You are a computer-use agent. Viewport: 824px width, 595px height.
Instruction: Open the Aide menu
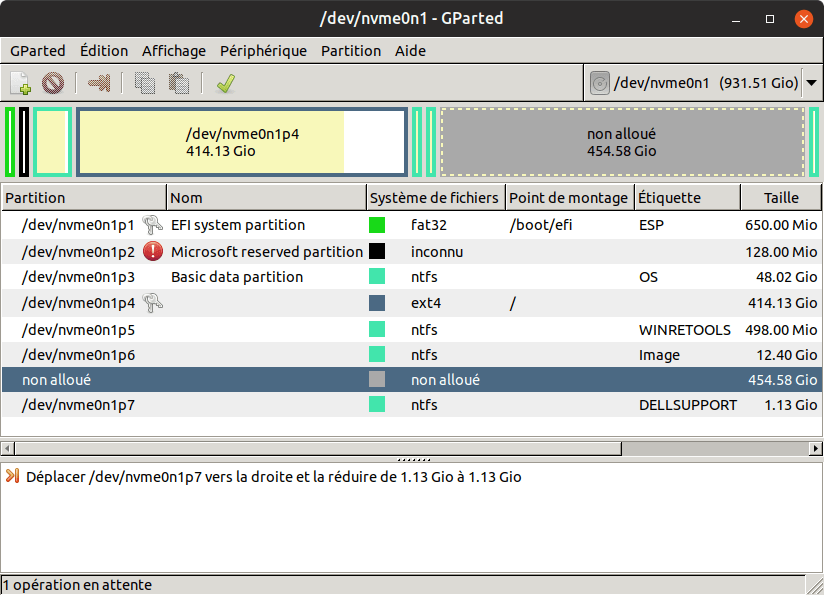click(410, 51)
